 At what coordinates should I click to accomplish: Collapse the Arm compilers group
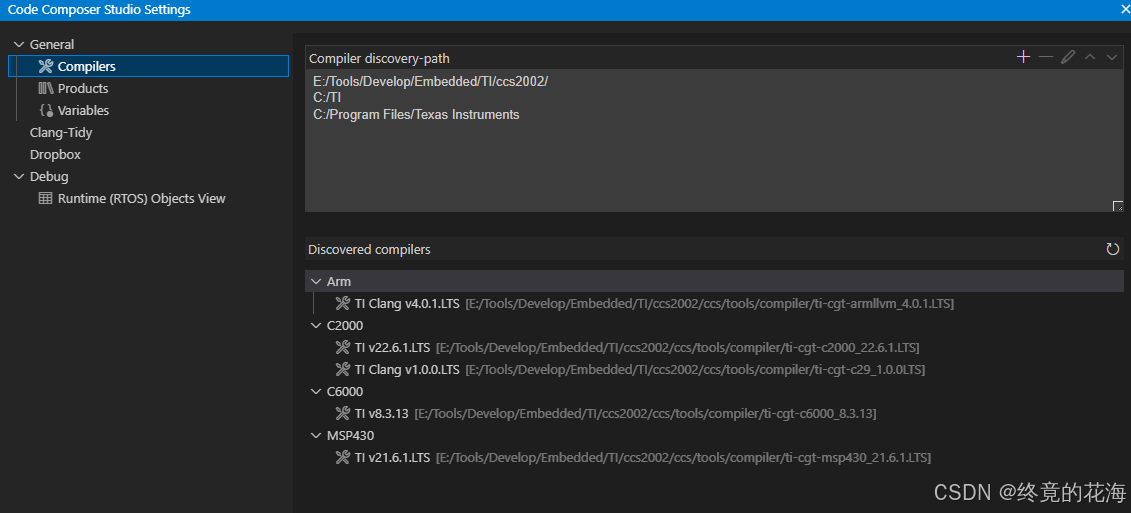pyautogui.click(x=315, y=281)
